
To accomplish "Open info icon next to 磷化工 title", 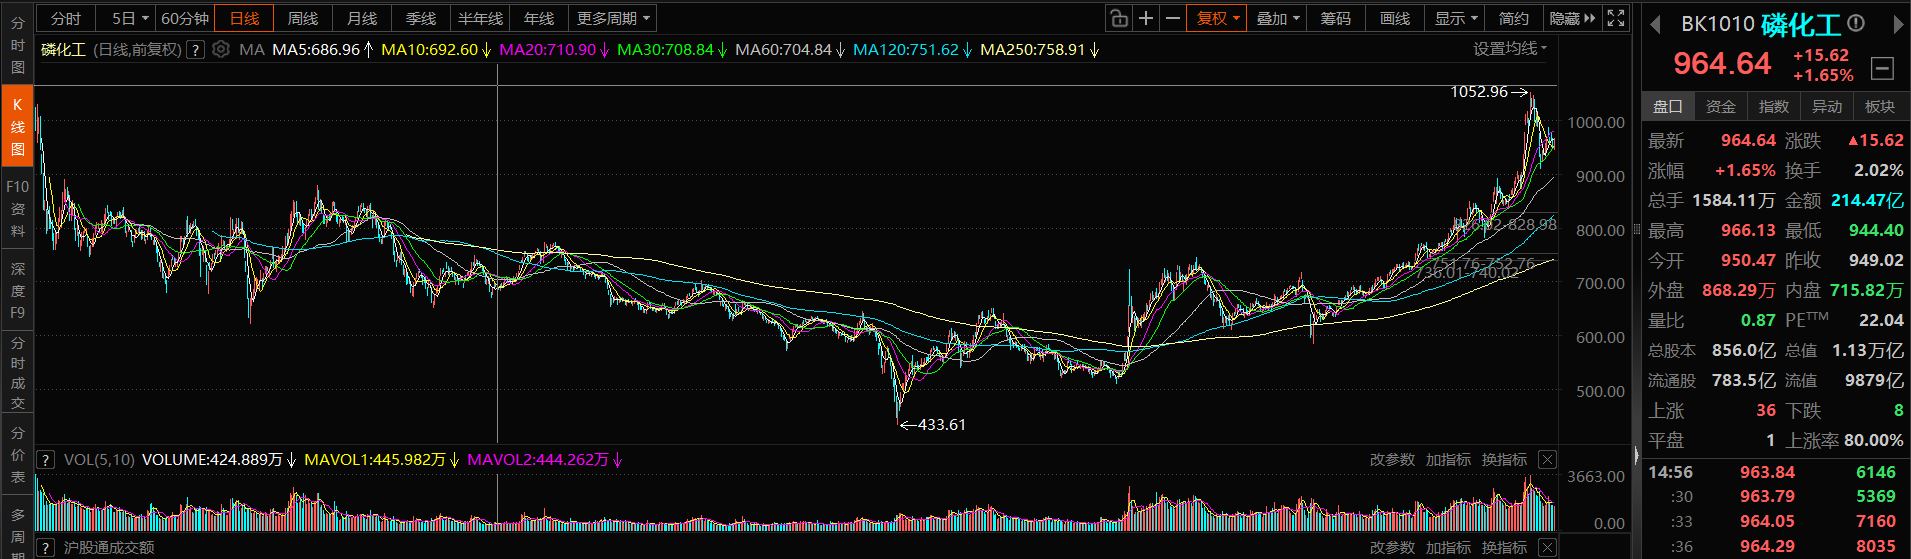I will pos(1855,23).
